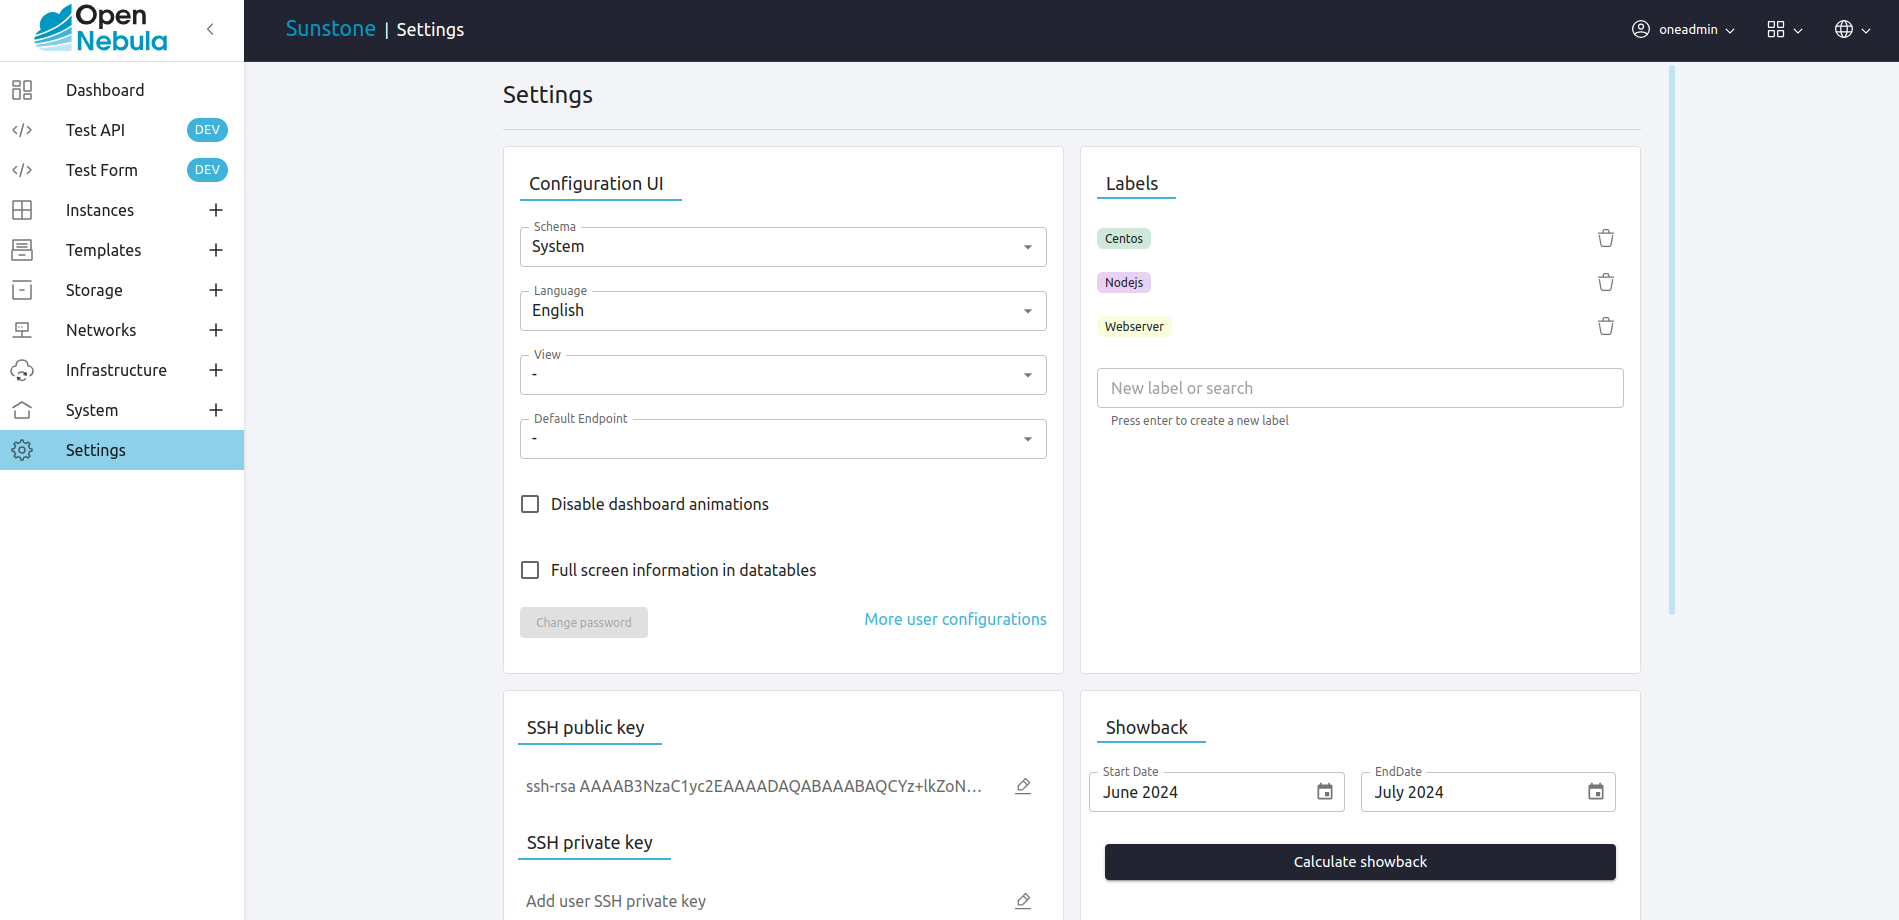
Task: Delete the Nodejs label
Action: (x=1606, y=282)
